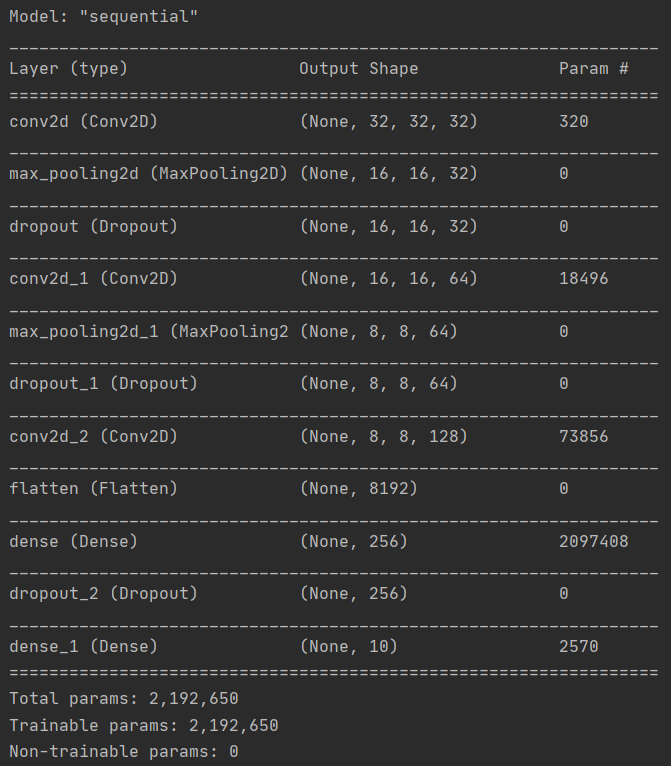Click the dropout (Dropout) layer name
This screenshot has height=766, width=671.
tap(93, 227)
